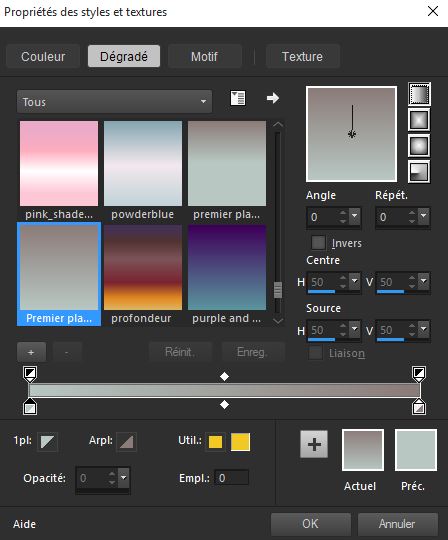Click the Annuler button
Viewport: 448px width, 540px height.
coord(397,524)
